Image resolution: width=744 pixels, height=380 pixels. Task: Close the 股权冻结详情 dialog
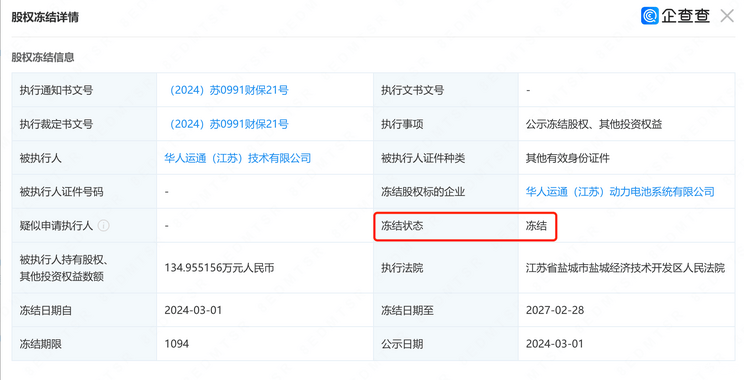click(x=727, y=16)
